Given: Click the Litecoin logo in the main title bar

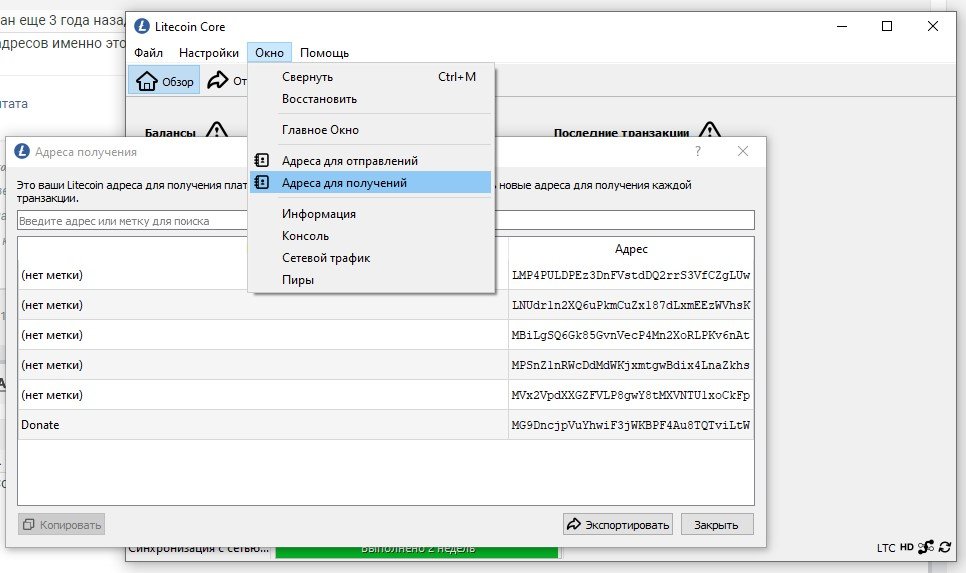Looking at the screenshot, I should (x=142, y=26).
